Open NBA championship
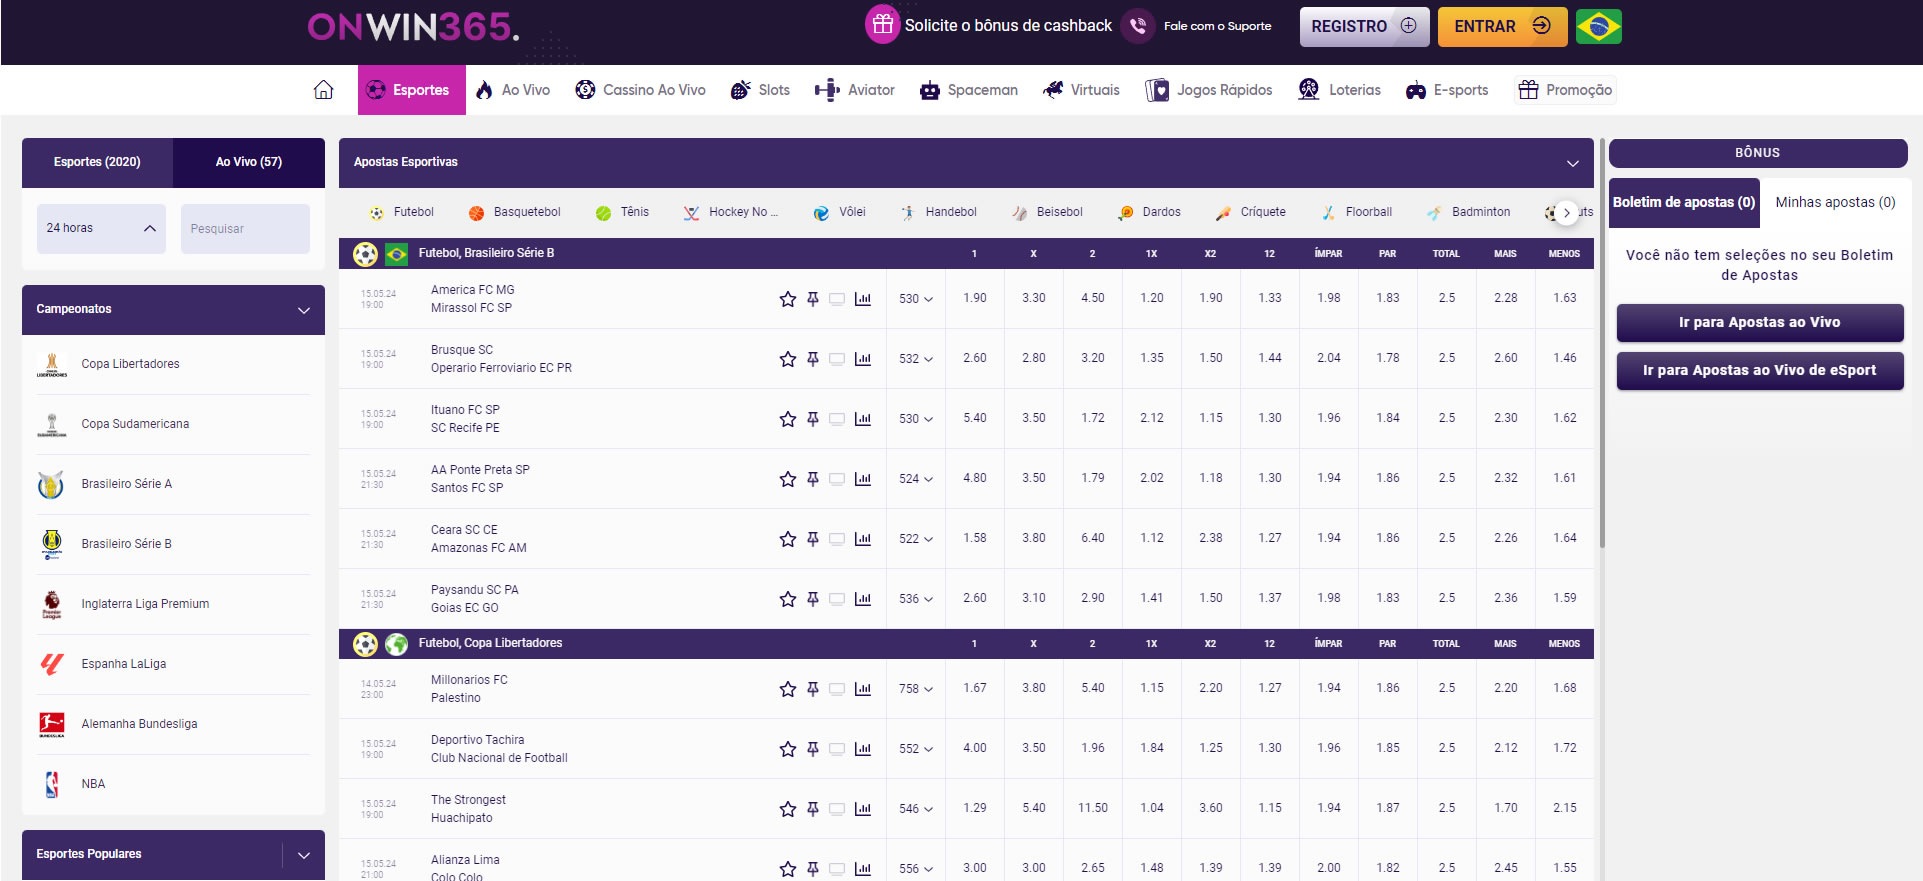Image resolution: width=1923 pixels, height=881 pixels. 173,784
